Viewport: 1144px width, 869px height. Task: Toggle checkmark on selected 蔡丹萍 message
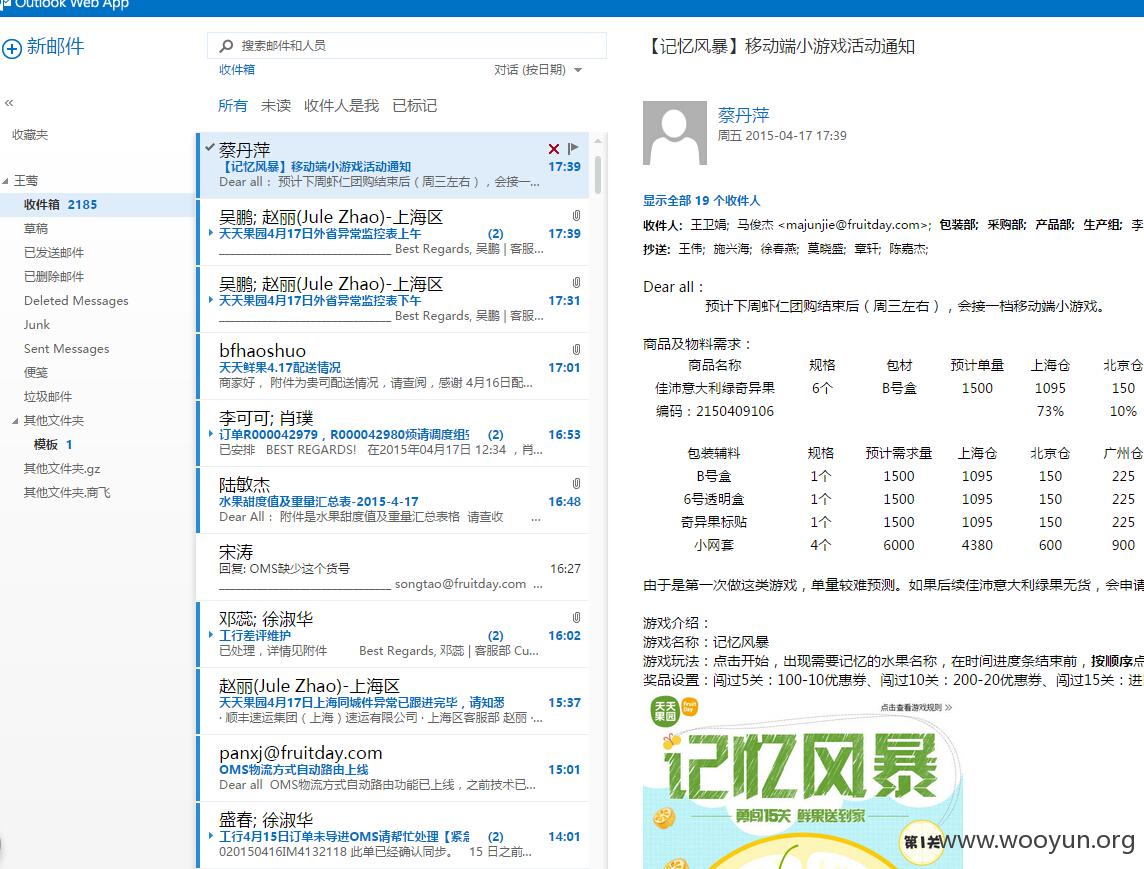210,148
